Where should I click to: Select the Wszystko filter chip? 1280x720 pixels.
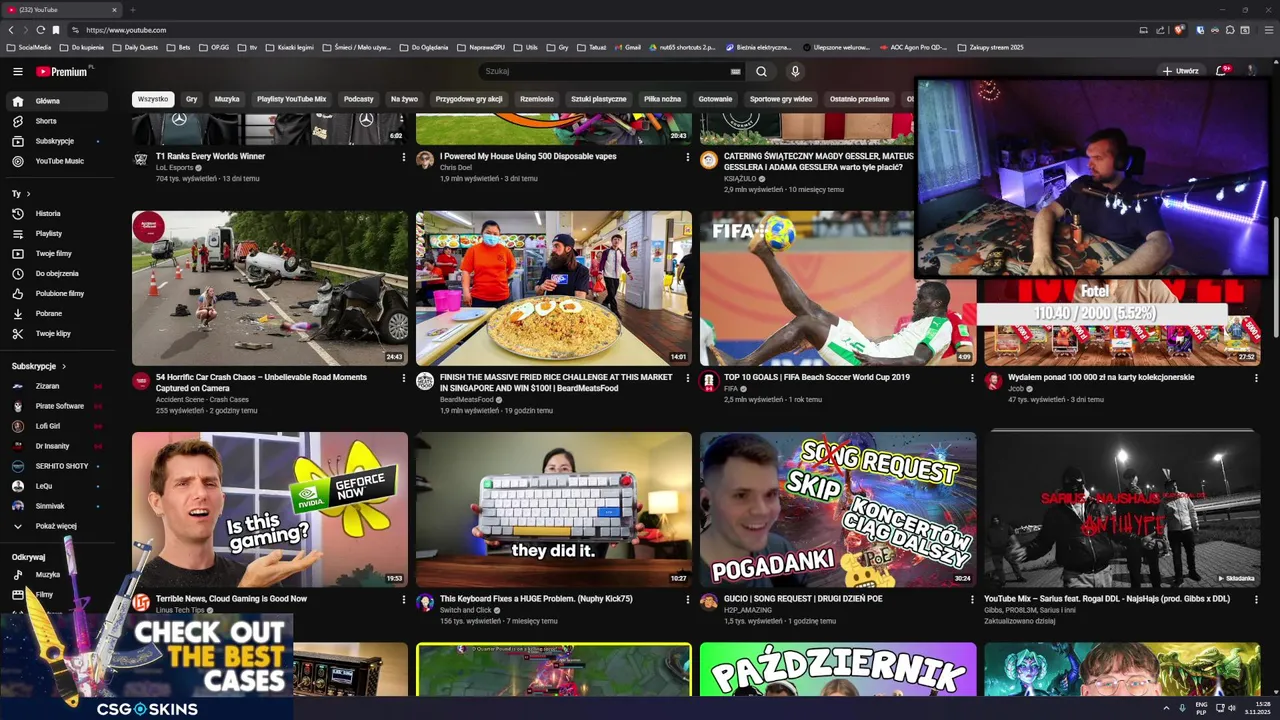153,99
